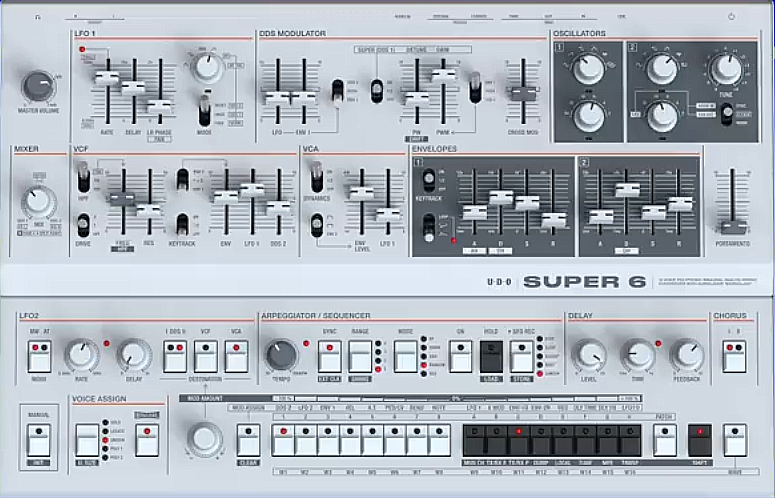Click the VCF Freq slider handle
Image resolution: width=775 pixels, height=498 pixels.
(123, 199)
